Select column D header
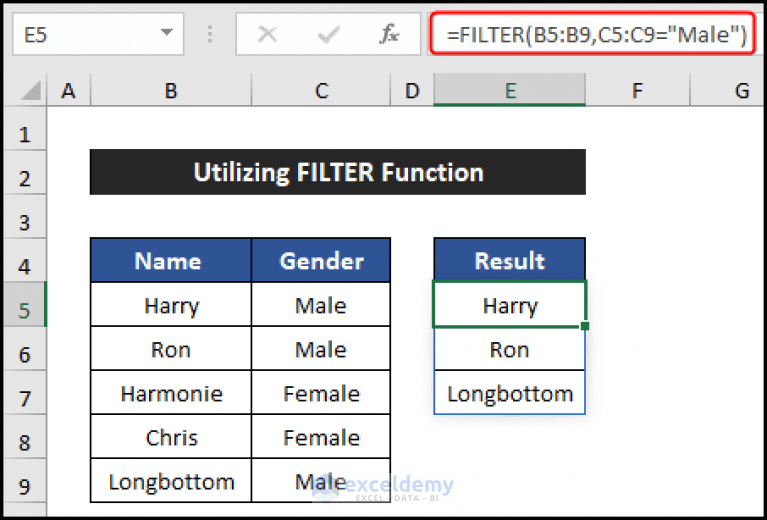Image resolution: width=767 pixels, height=520 pixels. coord(412,90)
